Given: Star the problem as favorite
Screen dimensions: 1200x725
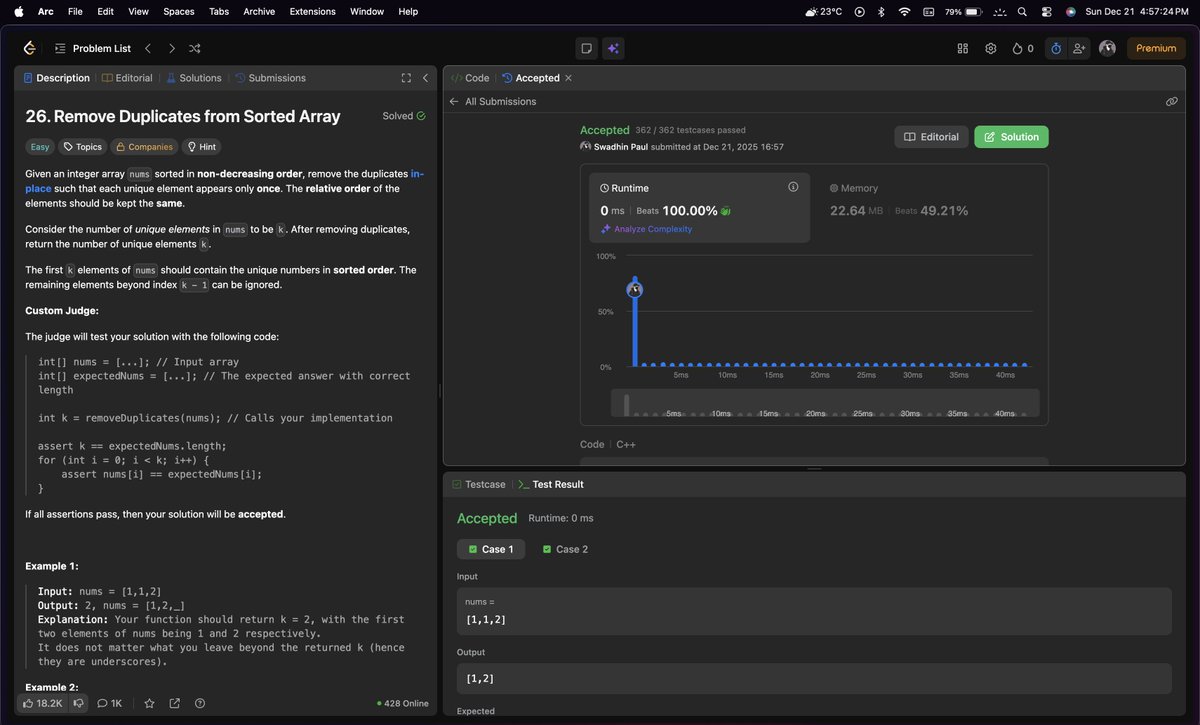Looking at the screenshot, I should 149,703.
